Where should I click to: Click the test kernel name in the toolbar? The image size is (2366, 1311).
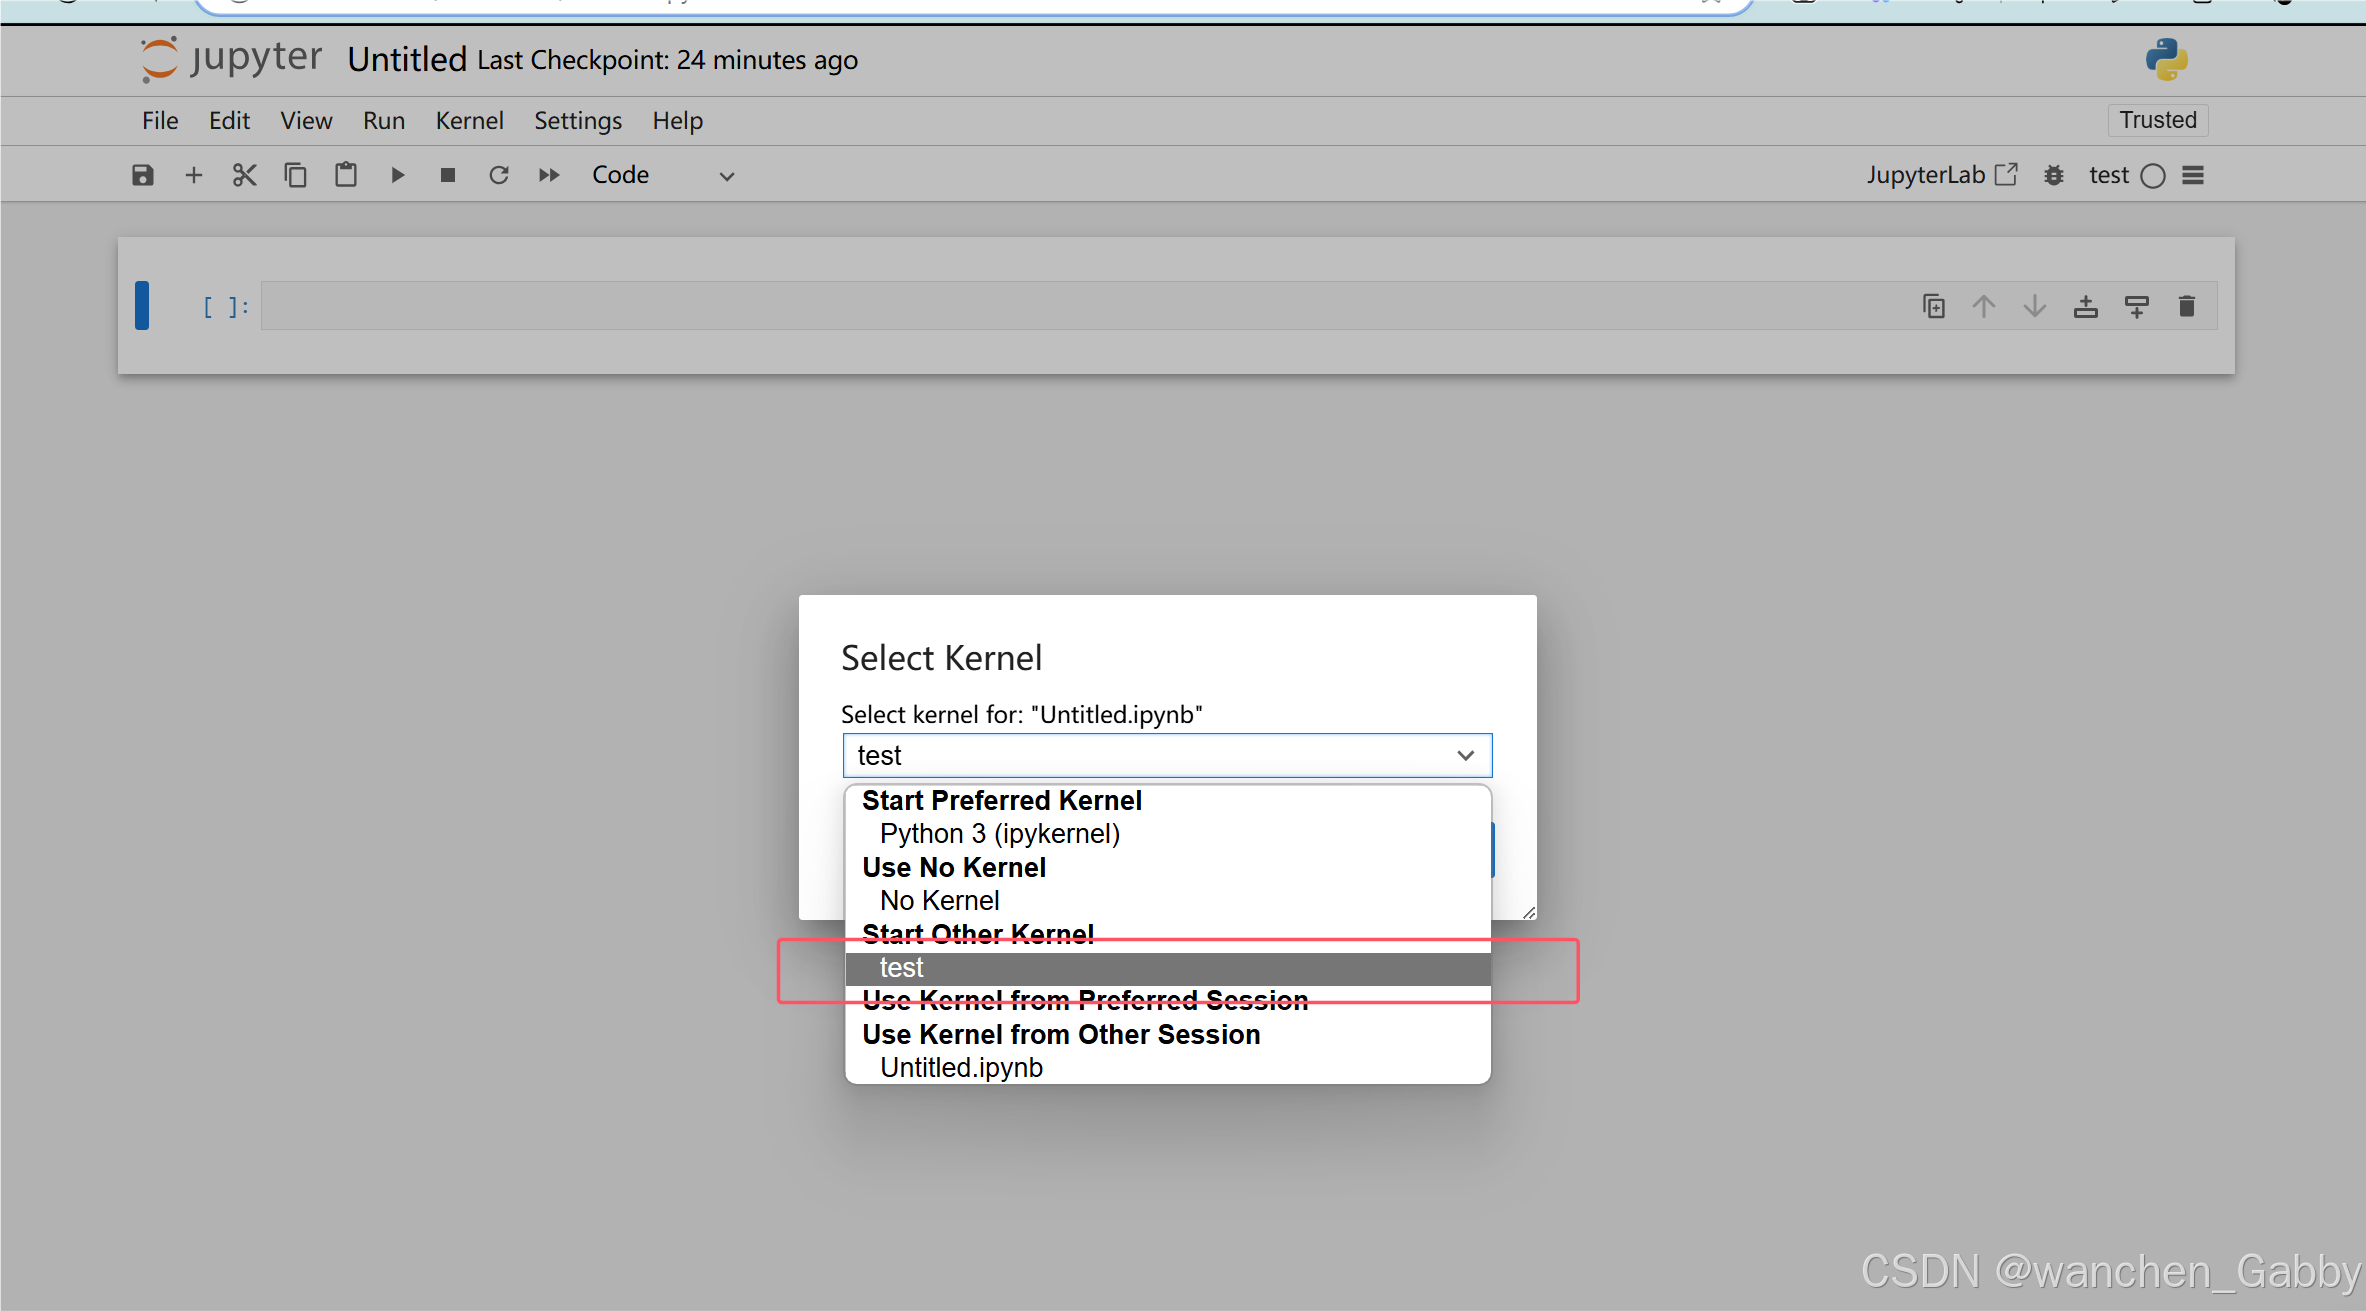[2108, 175]
